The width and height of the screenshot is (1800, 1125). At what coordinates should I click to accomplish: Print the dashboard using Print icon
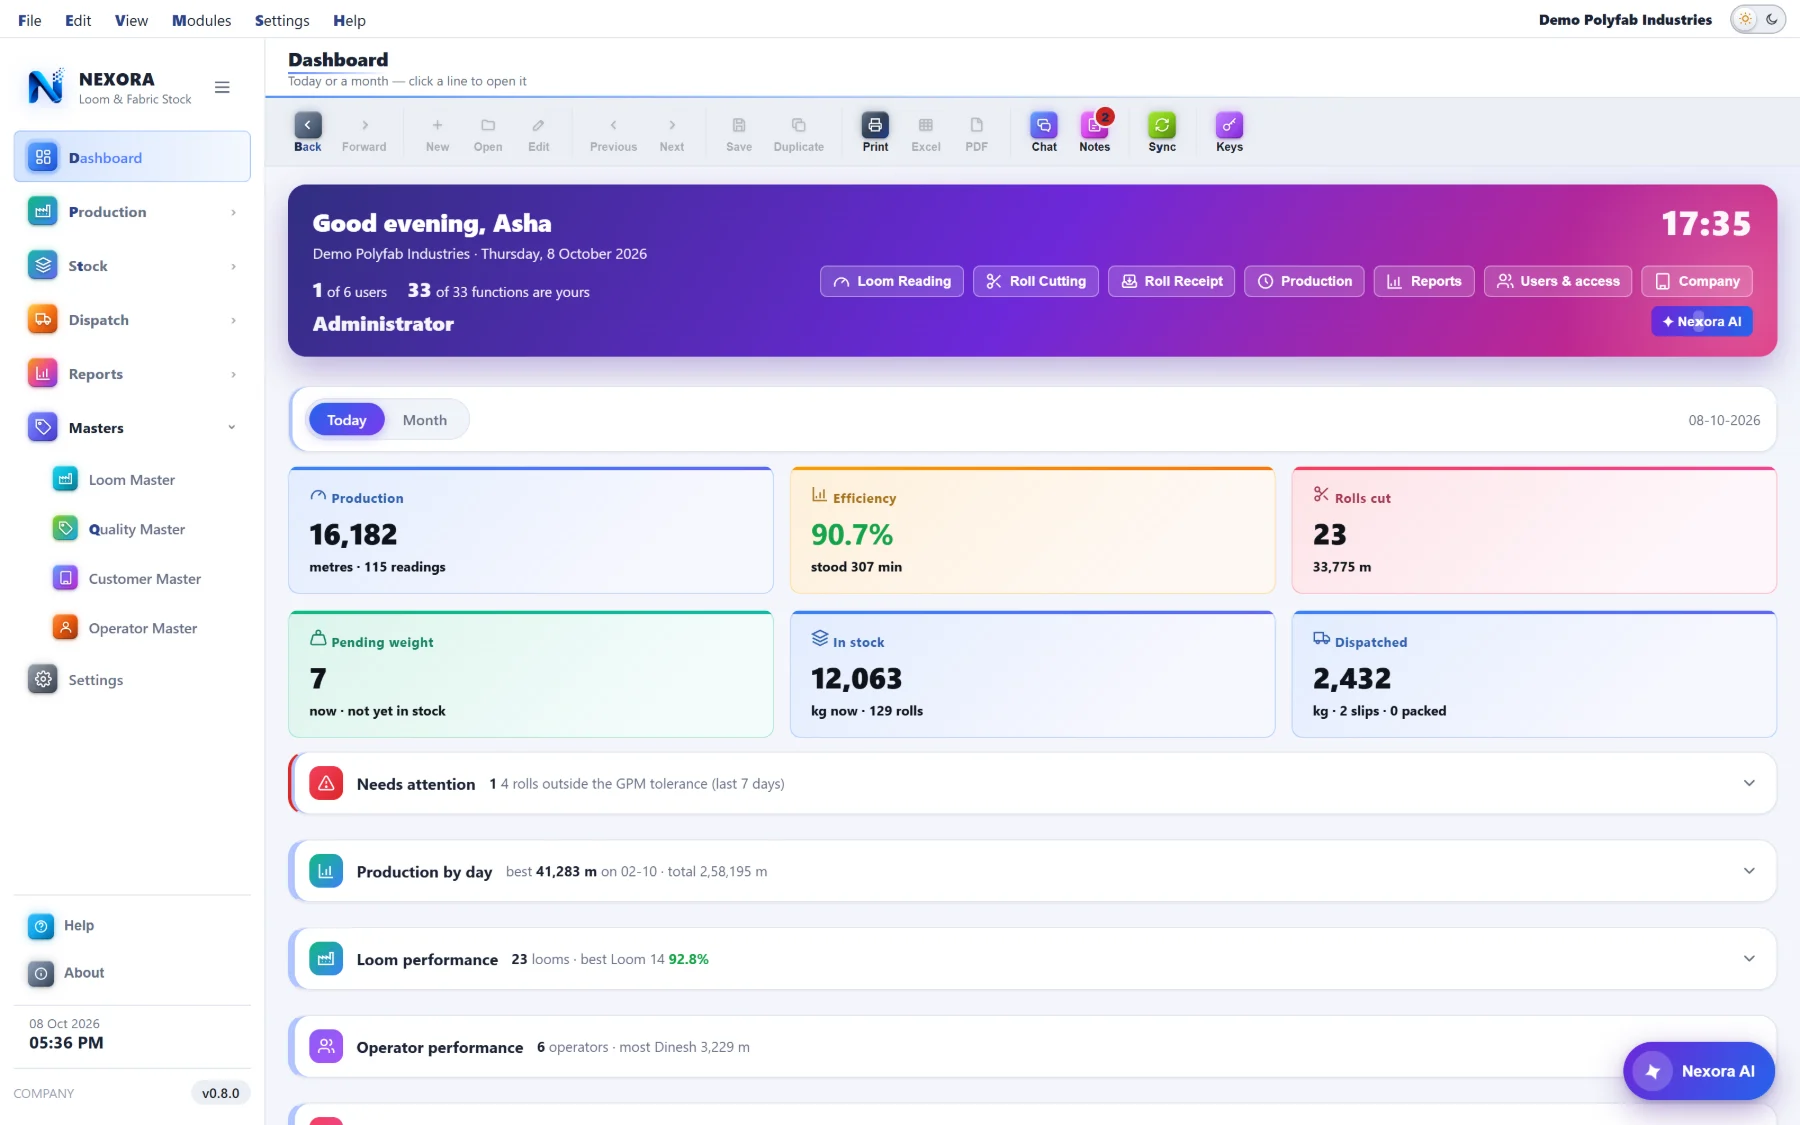point(875,131)
